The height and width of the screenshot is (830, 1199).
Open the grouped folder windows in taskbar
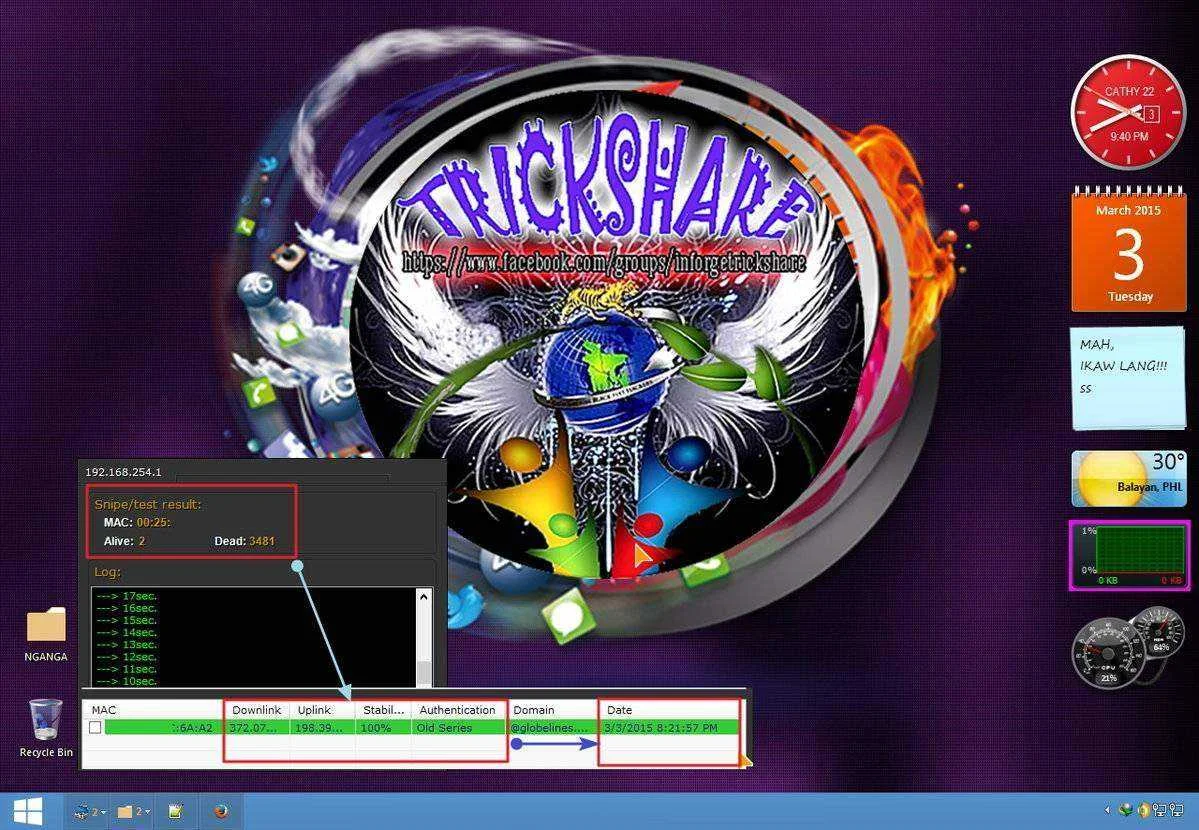tap(133, 811)
